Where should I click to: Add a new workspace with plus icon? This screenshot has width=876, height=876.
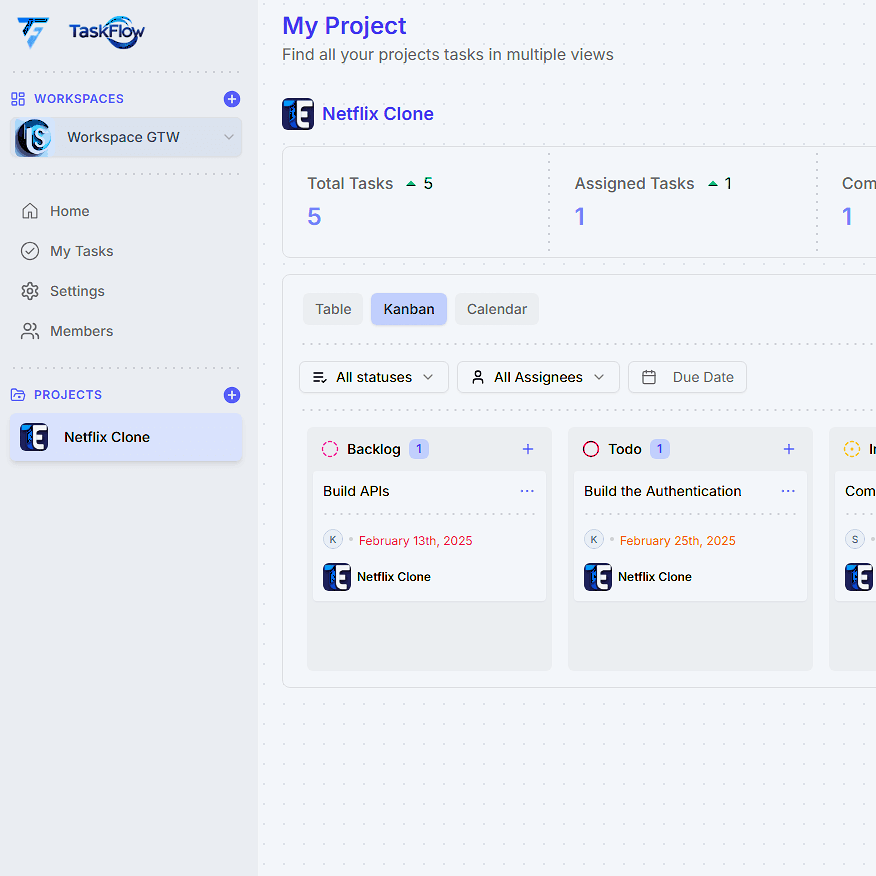(x=232, y=99)
